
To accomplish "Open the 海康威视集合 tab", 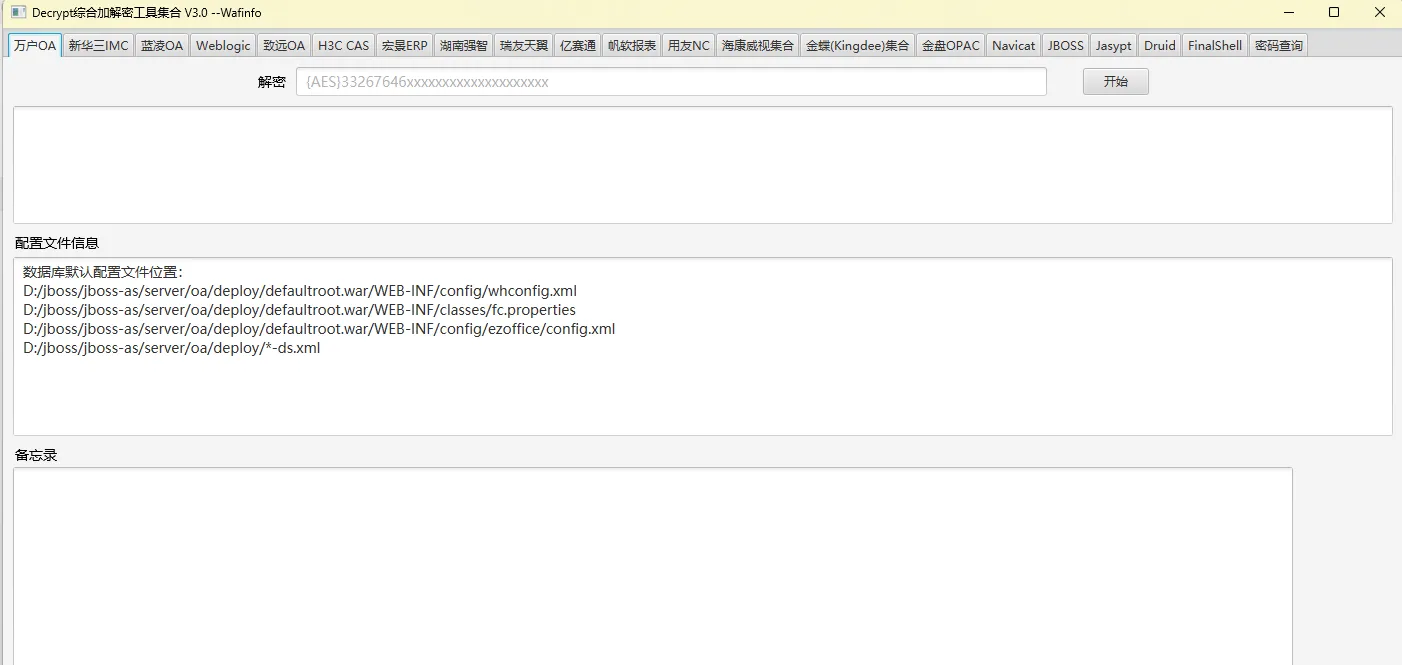I will tap(758, 45).
